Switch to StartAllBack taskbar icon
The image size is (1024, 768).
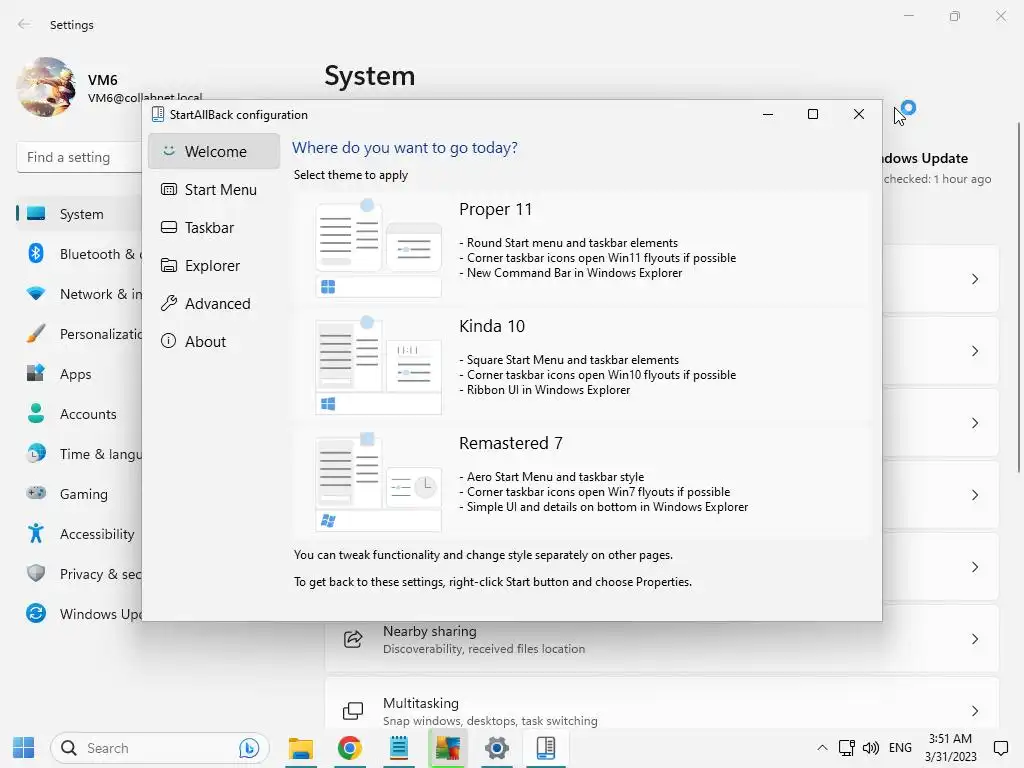coord(545,748)
